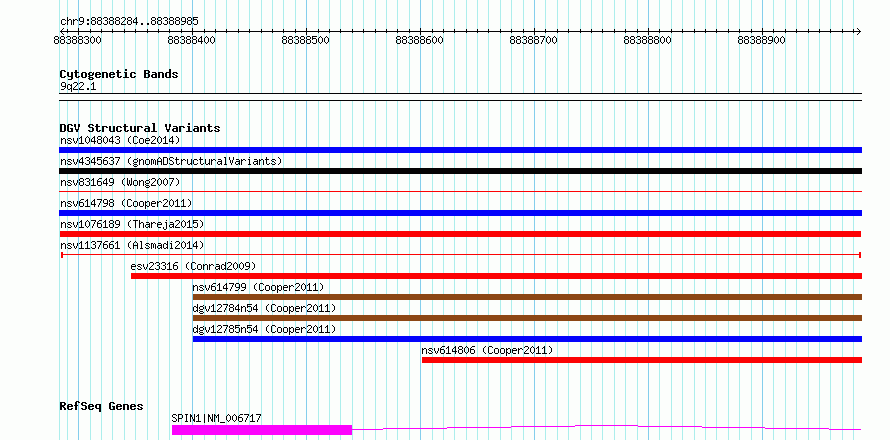Click ruler position 88388900
Viewport: 890px width, 440px height.
click(x=762, y=40)
